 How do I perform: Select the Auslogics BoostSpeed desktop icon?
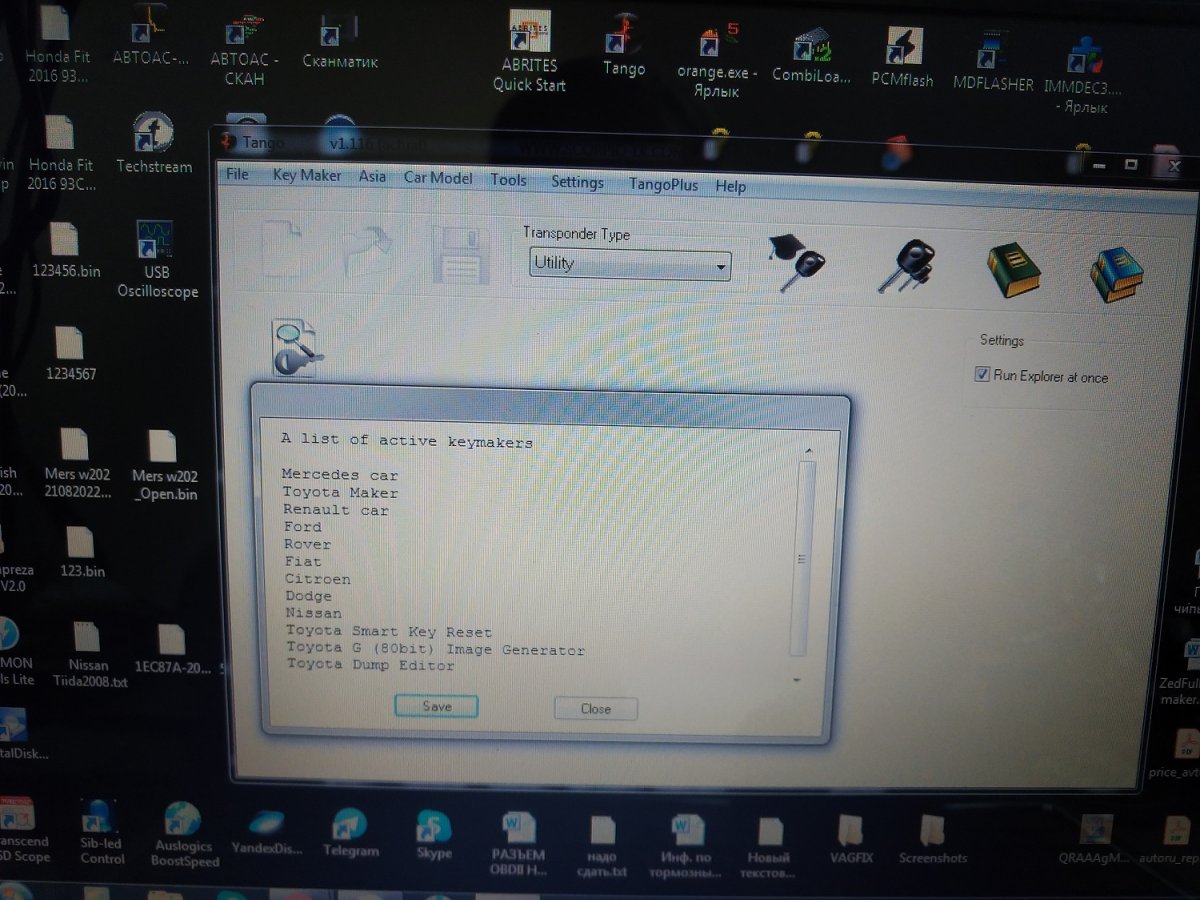182,834
